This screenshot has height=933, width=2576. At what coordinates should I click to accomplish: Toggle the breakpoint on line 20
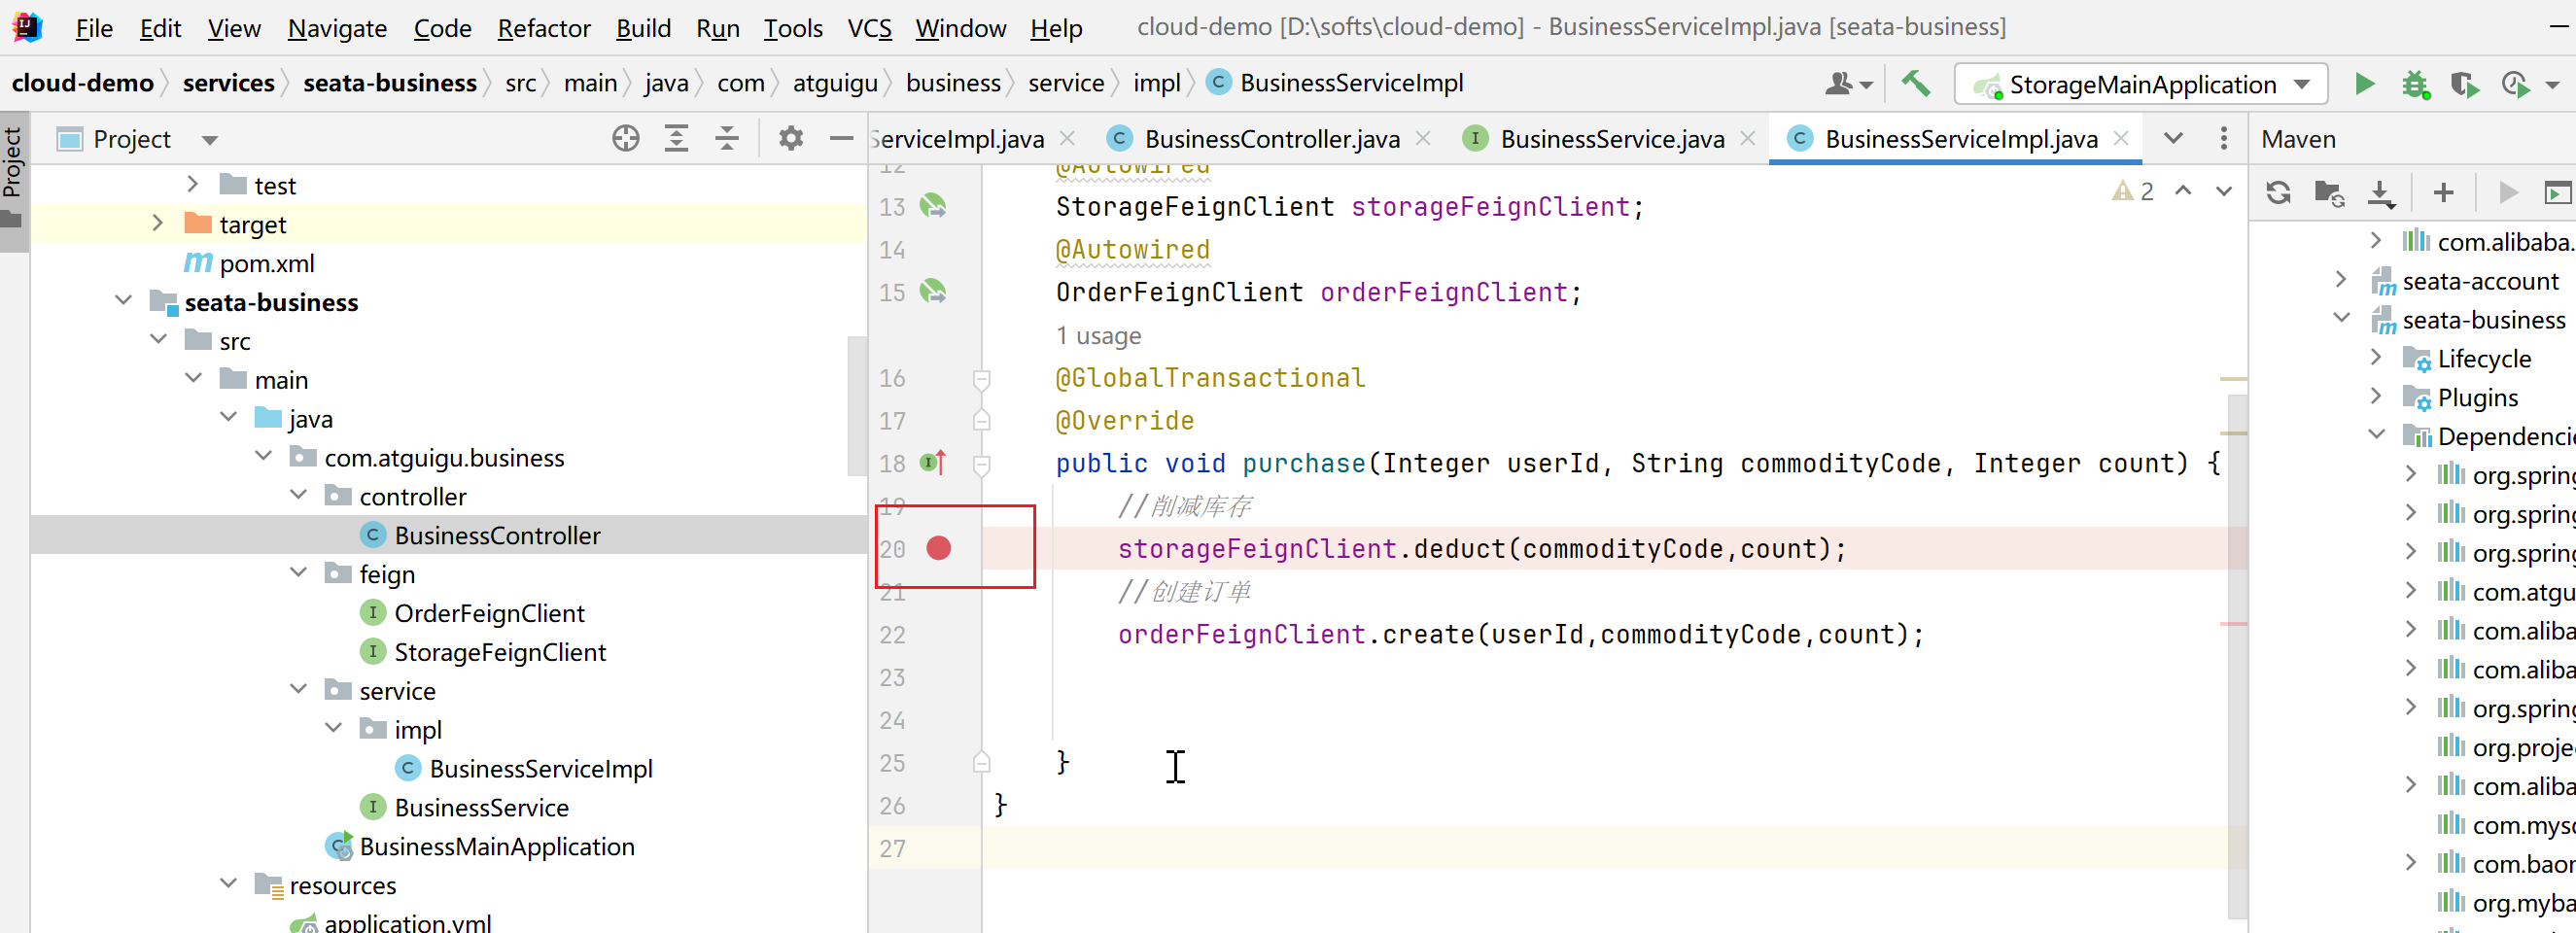point(939,548)
